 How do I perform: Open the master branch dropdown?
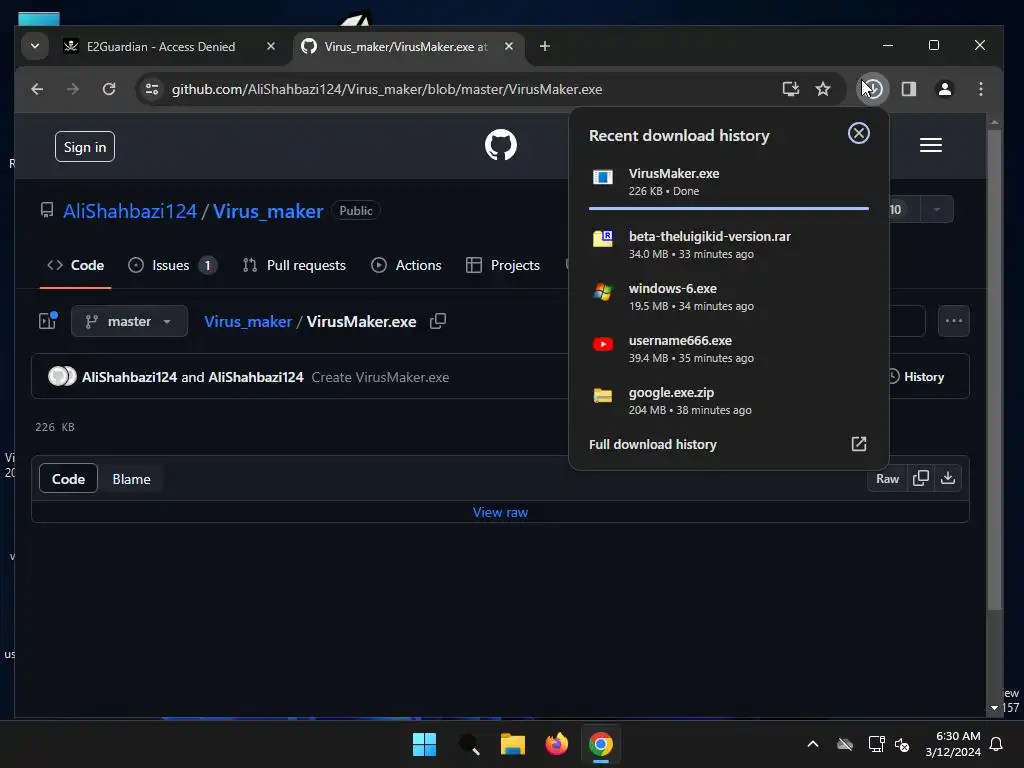pyautogui.click(x=129, y=321)
